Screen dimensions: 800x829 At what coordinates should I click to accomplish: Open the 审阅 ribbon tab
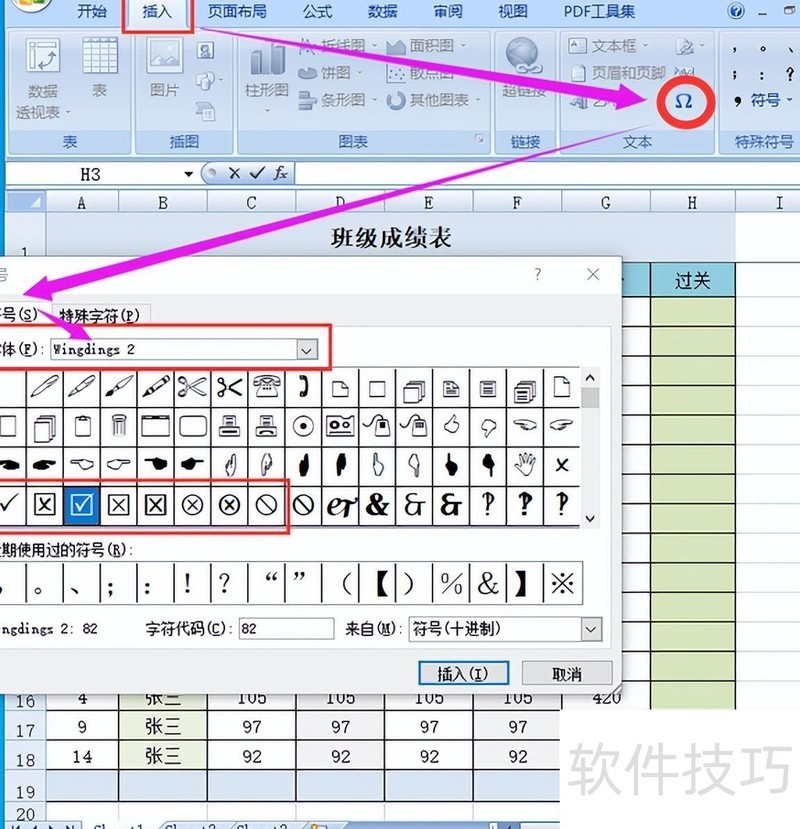click(448, 12)
